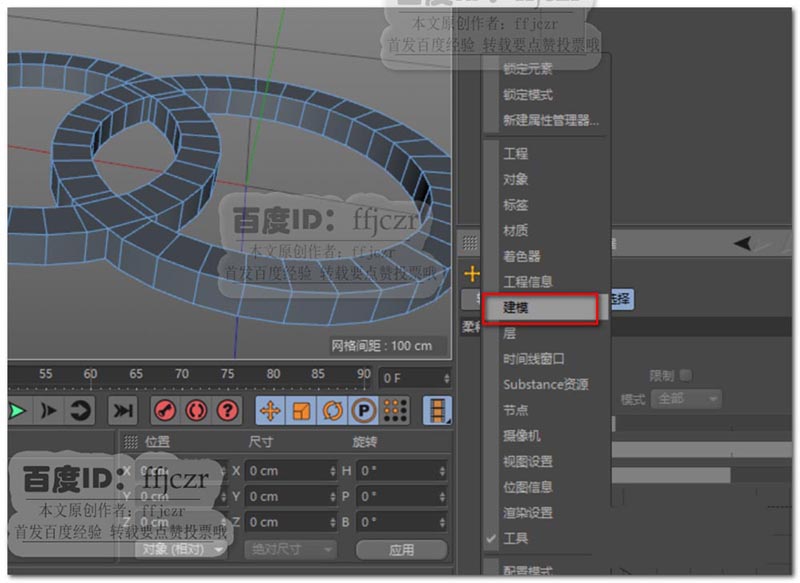Click the rotation B 0° field
Image resolution: width=800 pixels, height=583 pixels.
pos(402,522)
